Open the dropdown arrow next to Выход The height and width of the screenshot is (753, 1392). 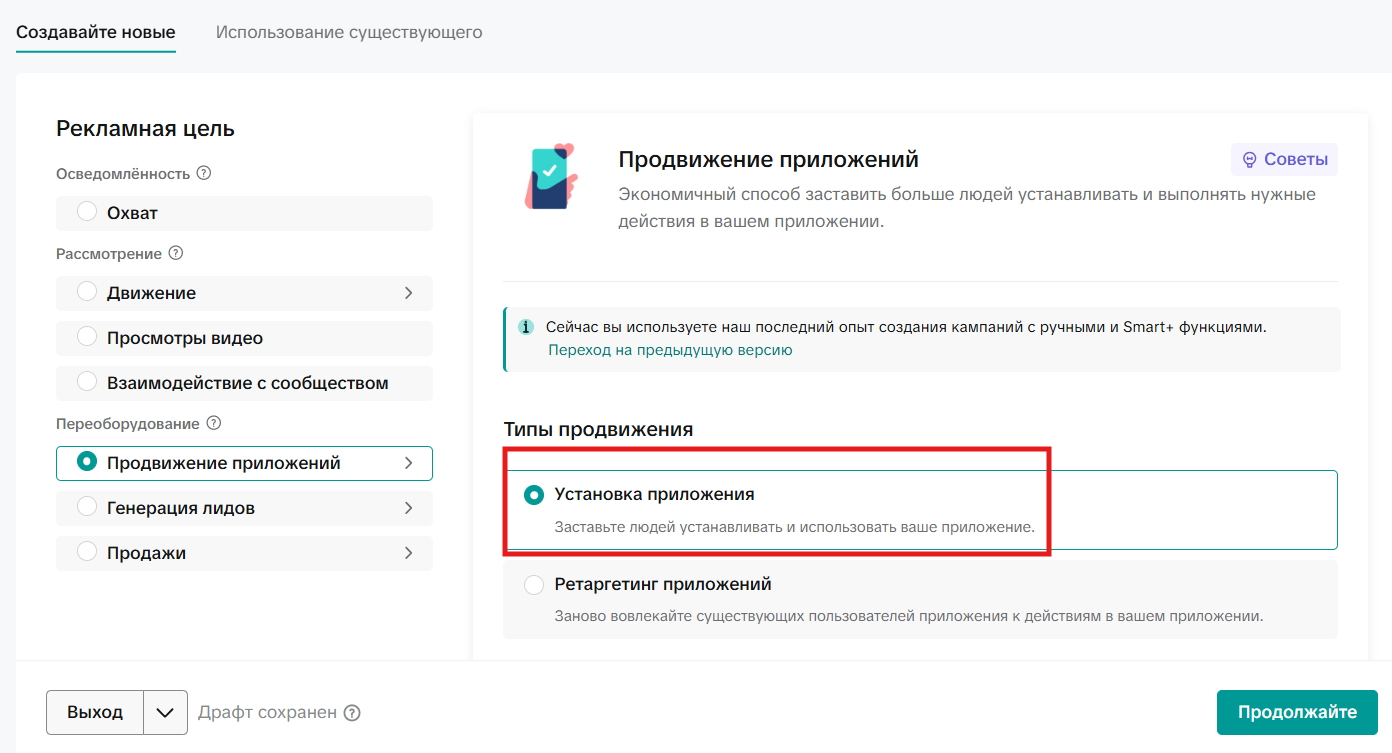166,713
